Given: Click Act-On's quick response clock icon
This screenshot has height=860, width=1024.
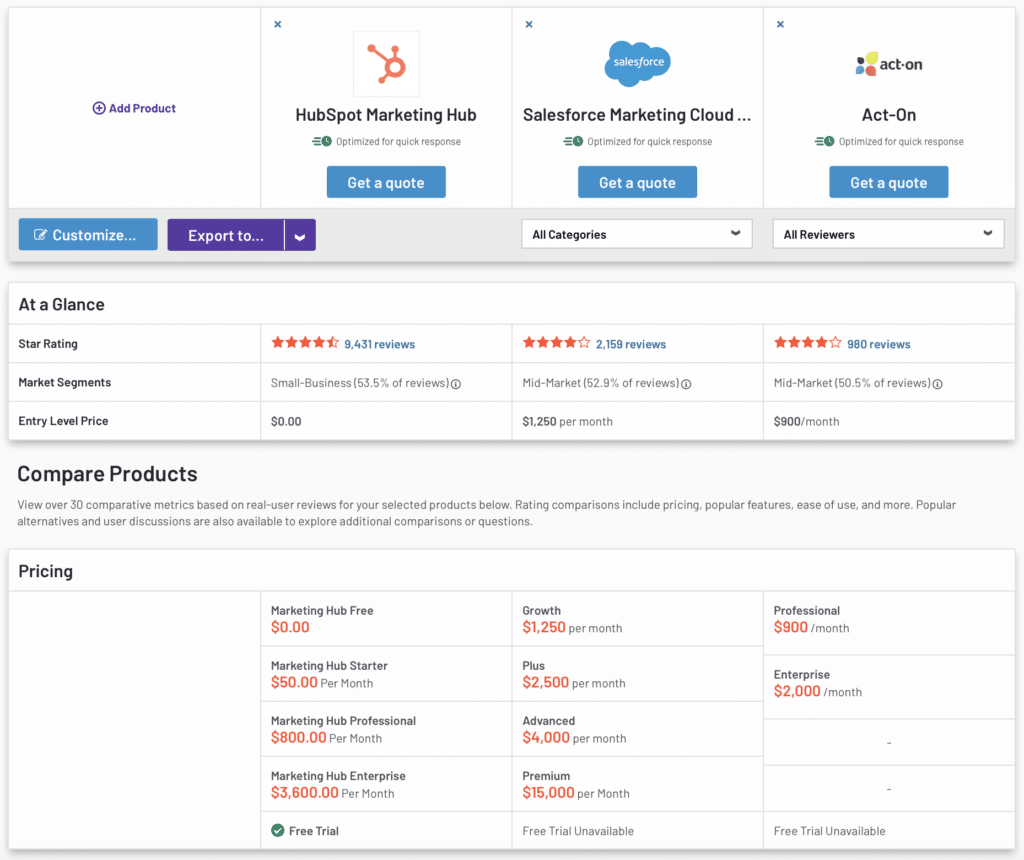Looking at the screenshot, I should (x=825, y=141).
